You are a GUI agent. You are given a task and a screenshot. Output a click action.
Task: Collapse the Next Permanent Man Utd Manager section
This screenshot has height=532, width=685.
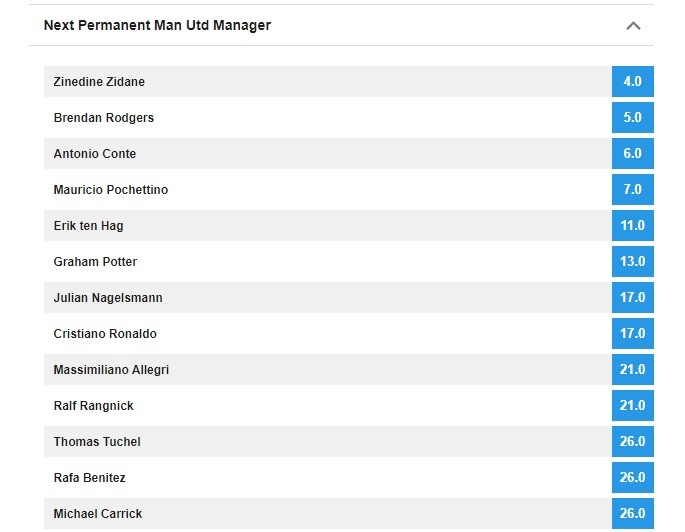pos(632,26)
